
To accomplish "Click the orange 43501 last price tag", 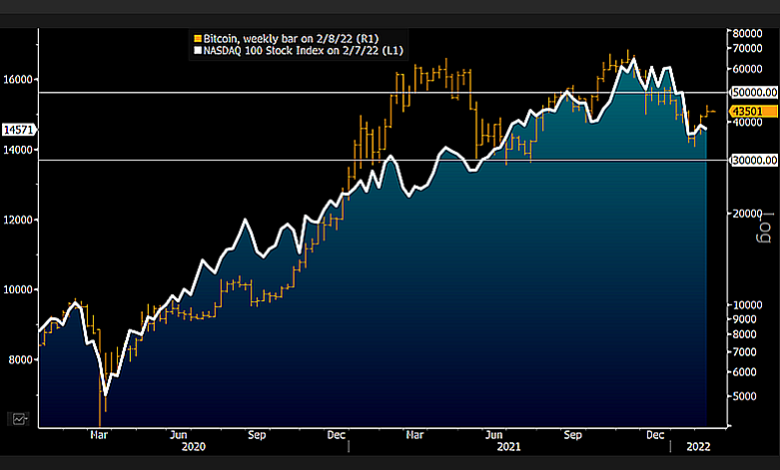I will (x=748, y=111).
